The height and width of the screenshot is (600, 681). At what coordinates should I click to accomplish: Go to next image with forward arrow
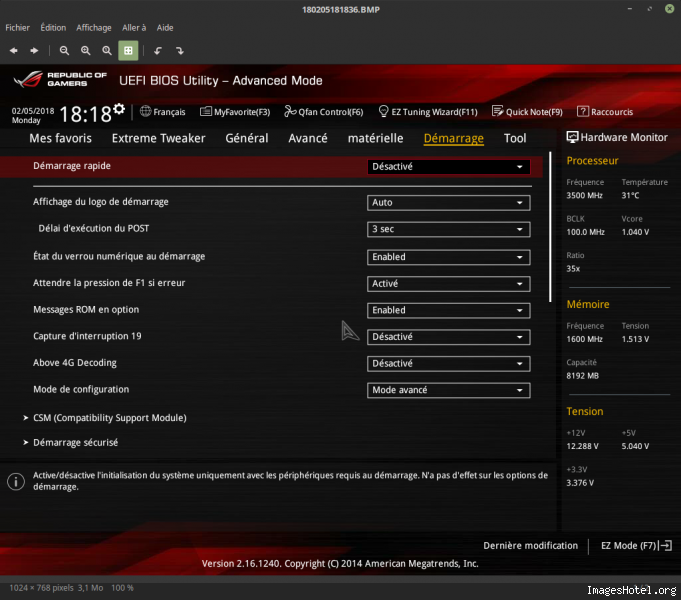point(34,51)
